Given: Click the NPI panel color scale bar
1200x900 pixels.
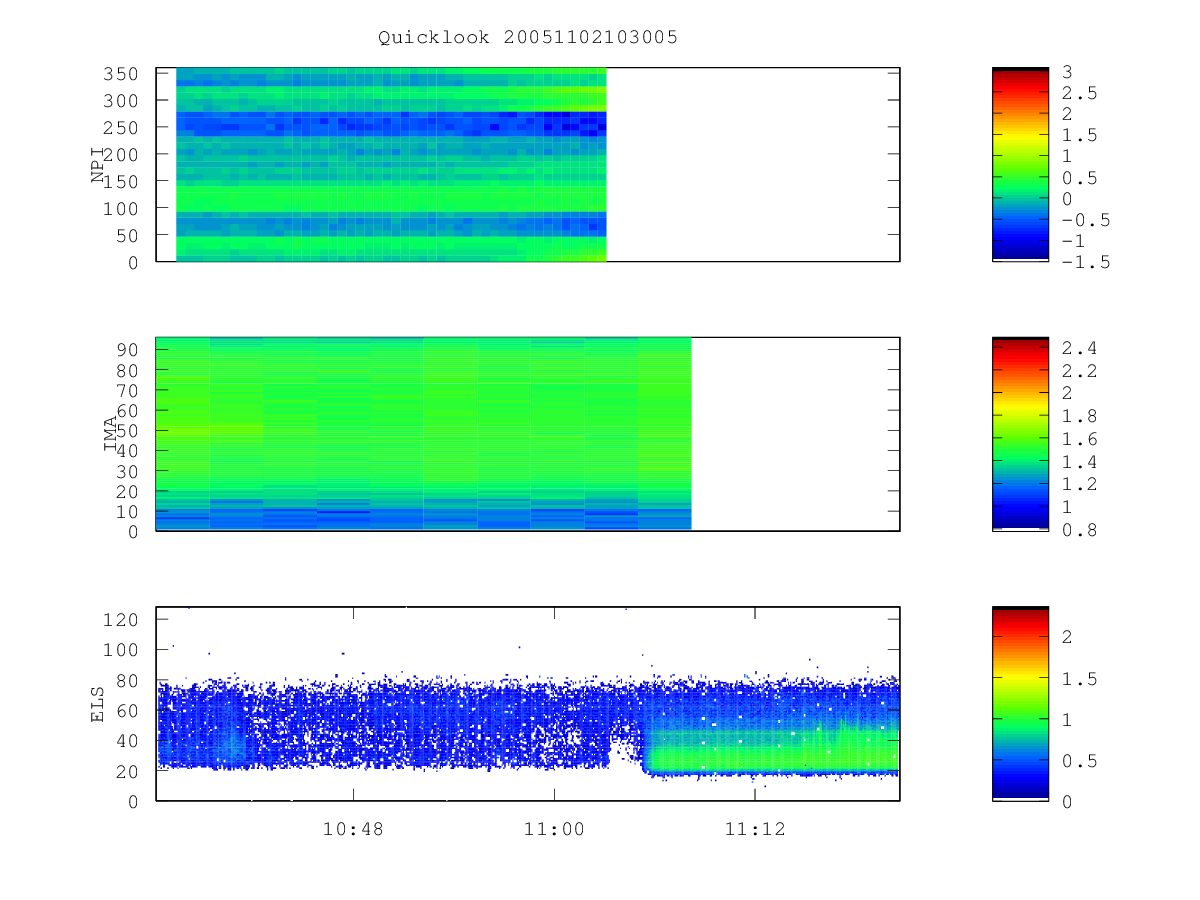Looking at the screenshot, I should tap(1020, 164).
